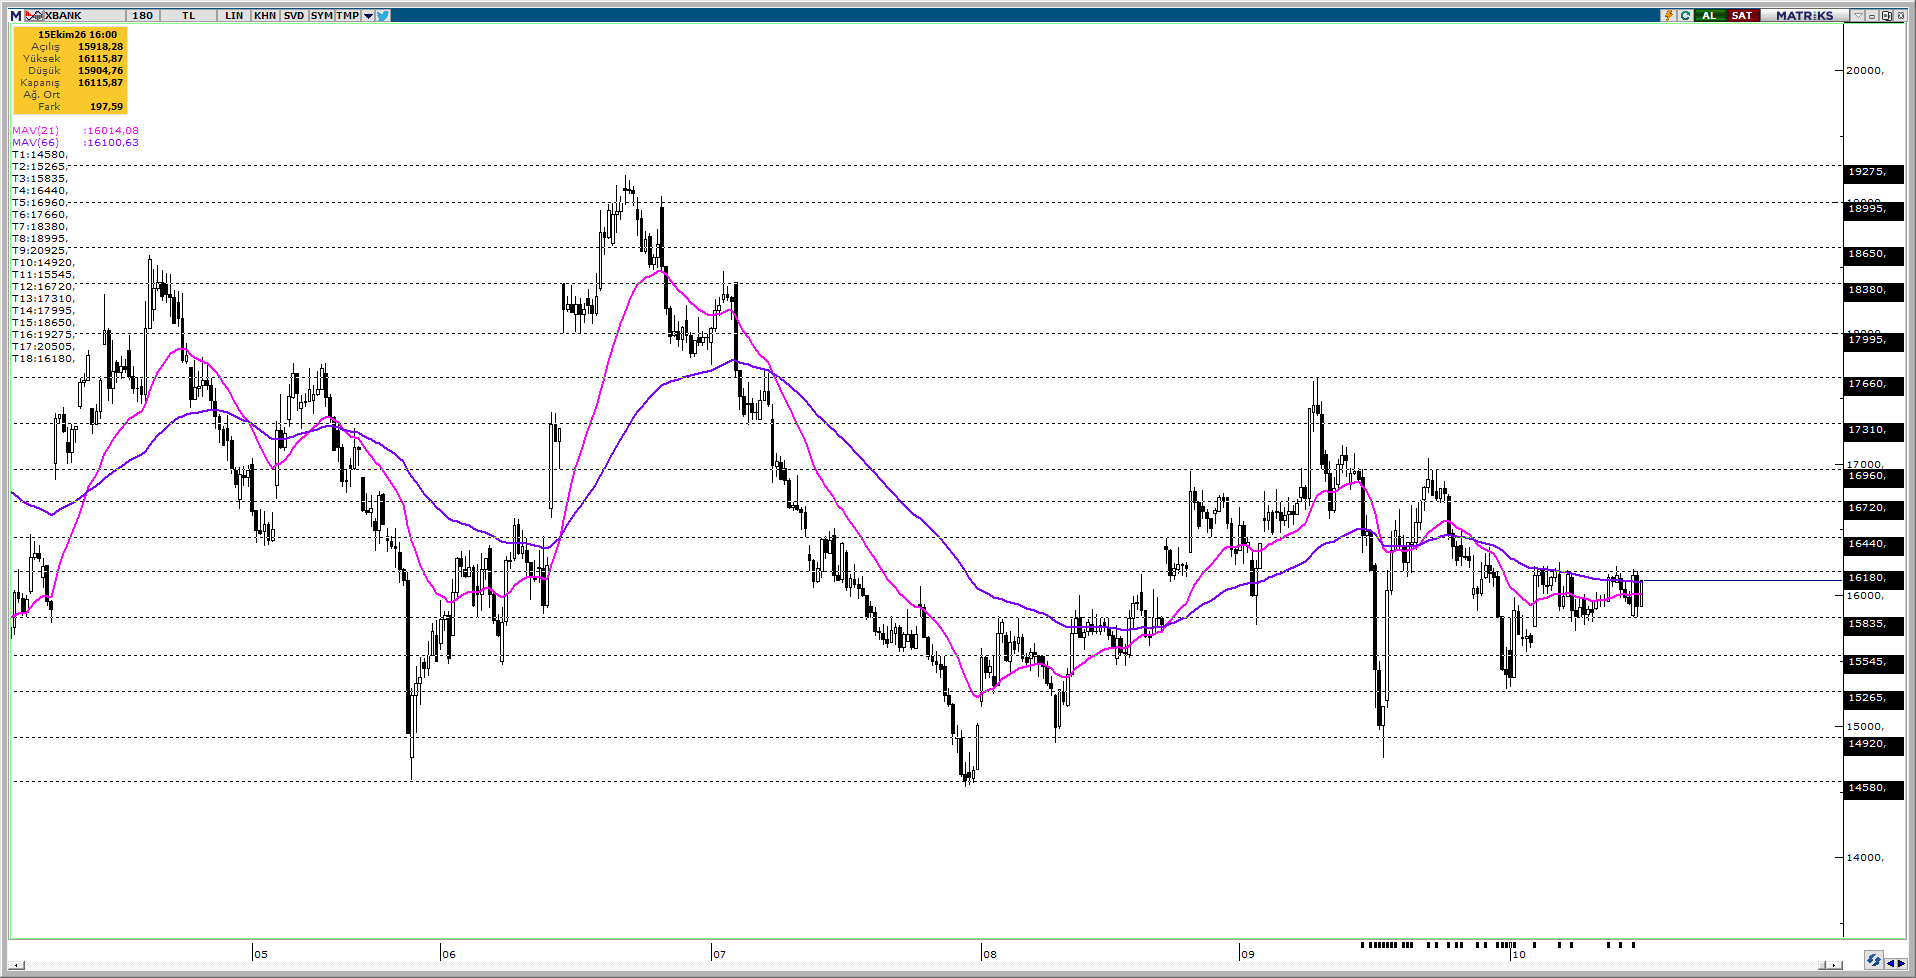Click the MAV(21) indicator label
This screenshot has width=1916, height=978.
click(36, 131)
